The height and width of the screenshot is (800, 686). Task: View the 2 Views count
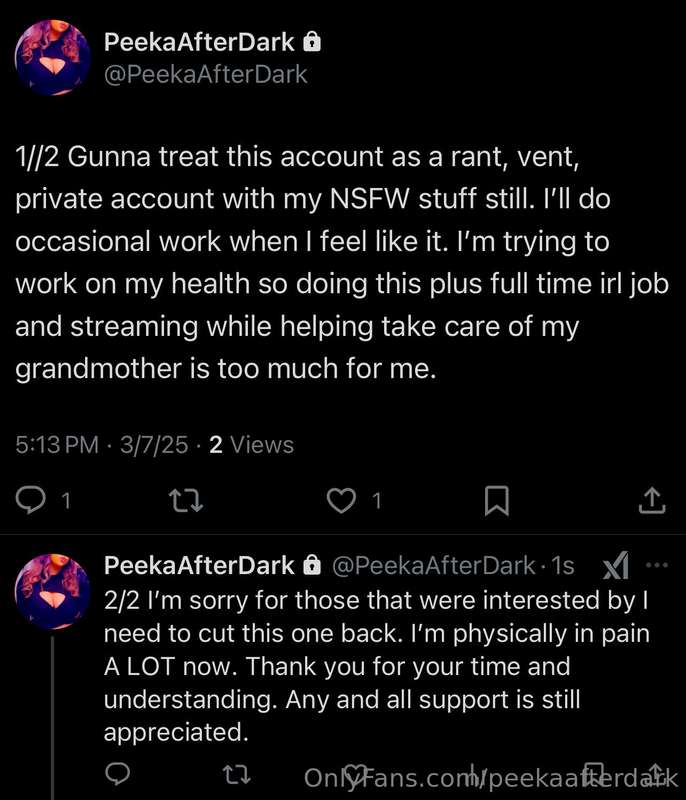(251, 444)
